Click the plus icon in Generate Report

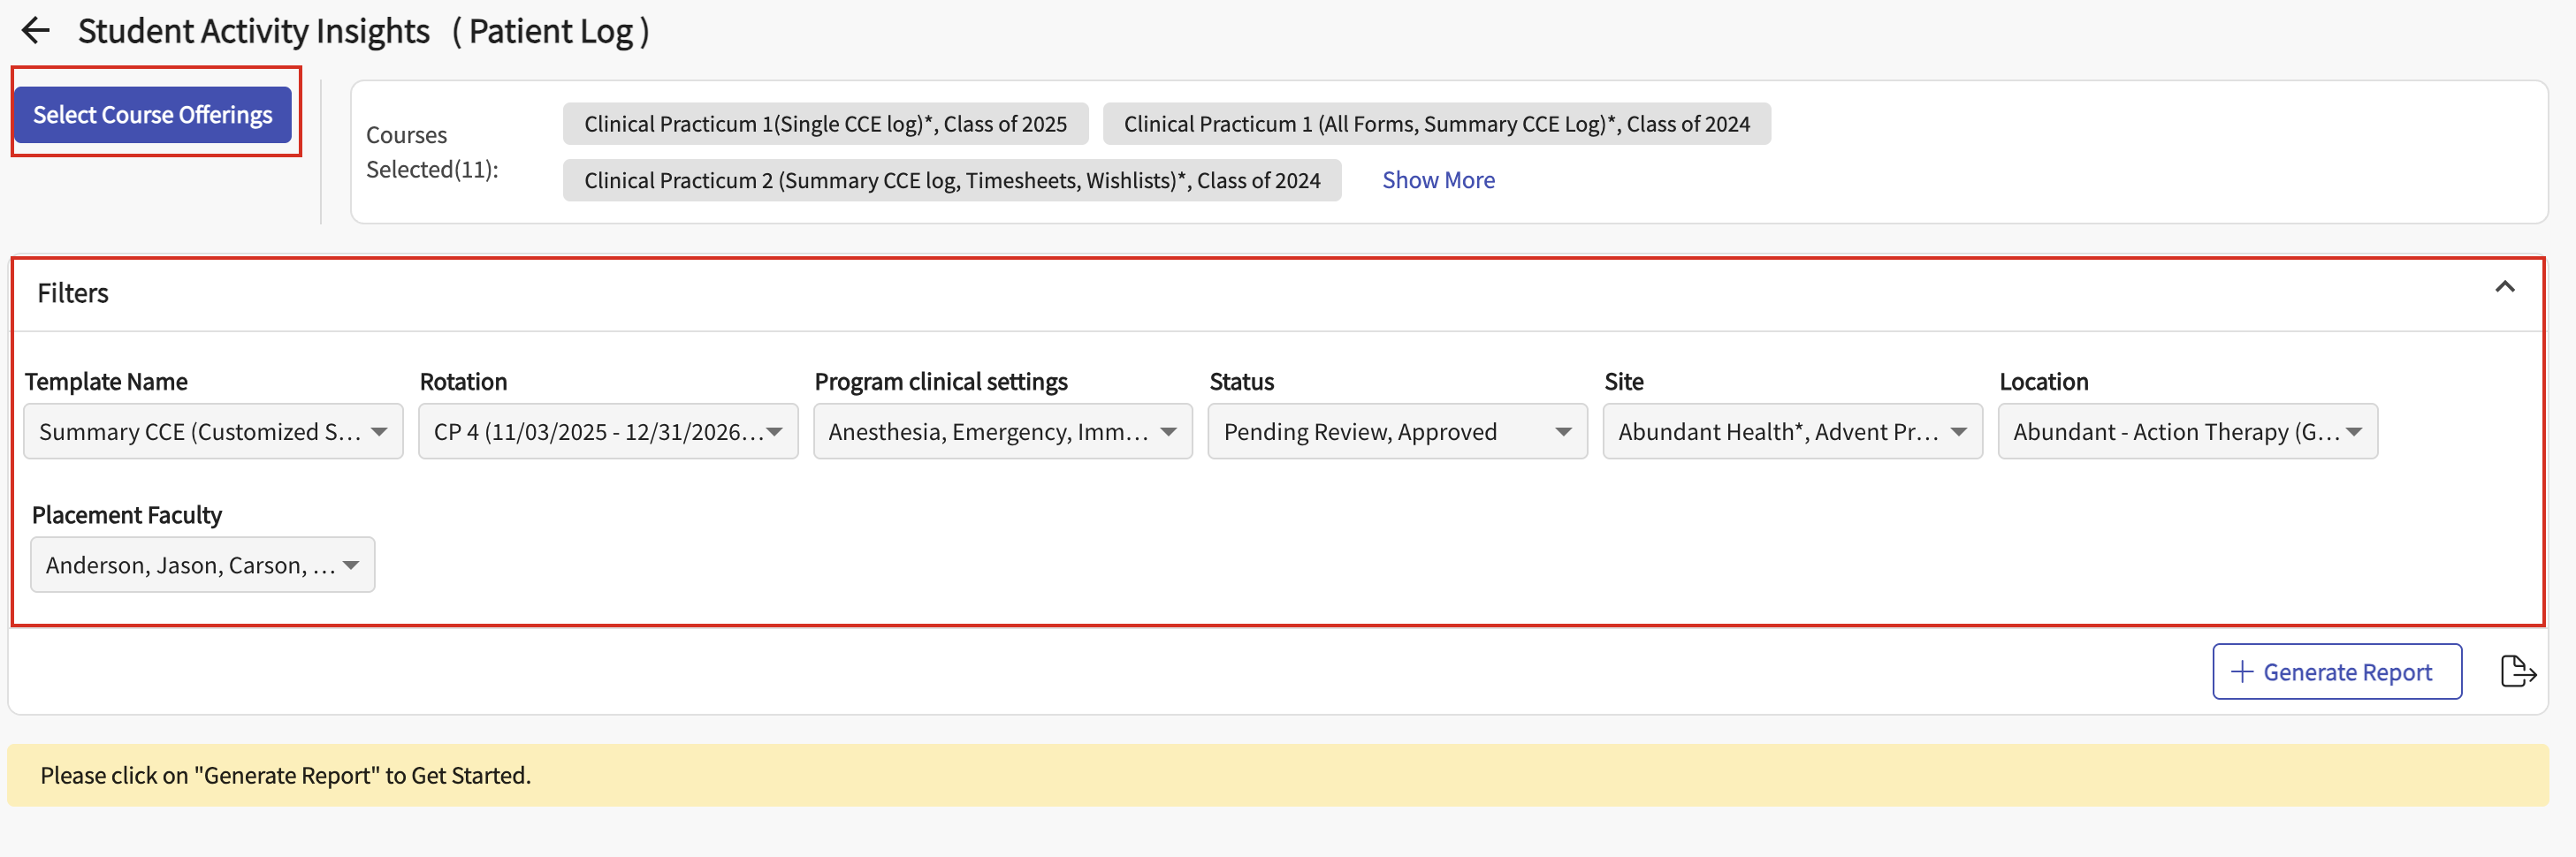tap(2242, 671)
